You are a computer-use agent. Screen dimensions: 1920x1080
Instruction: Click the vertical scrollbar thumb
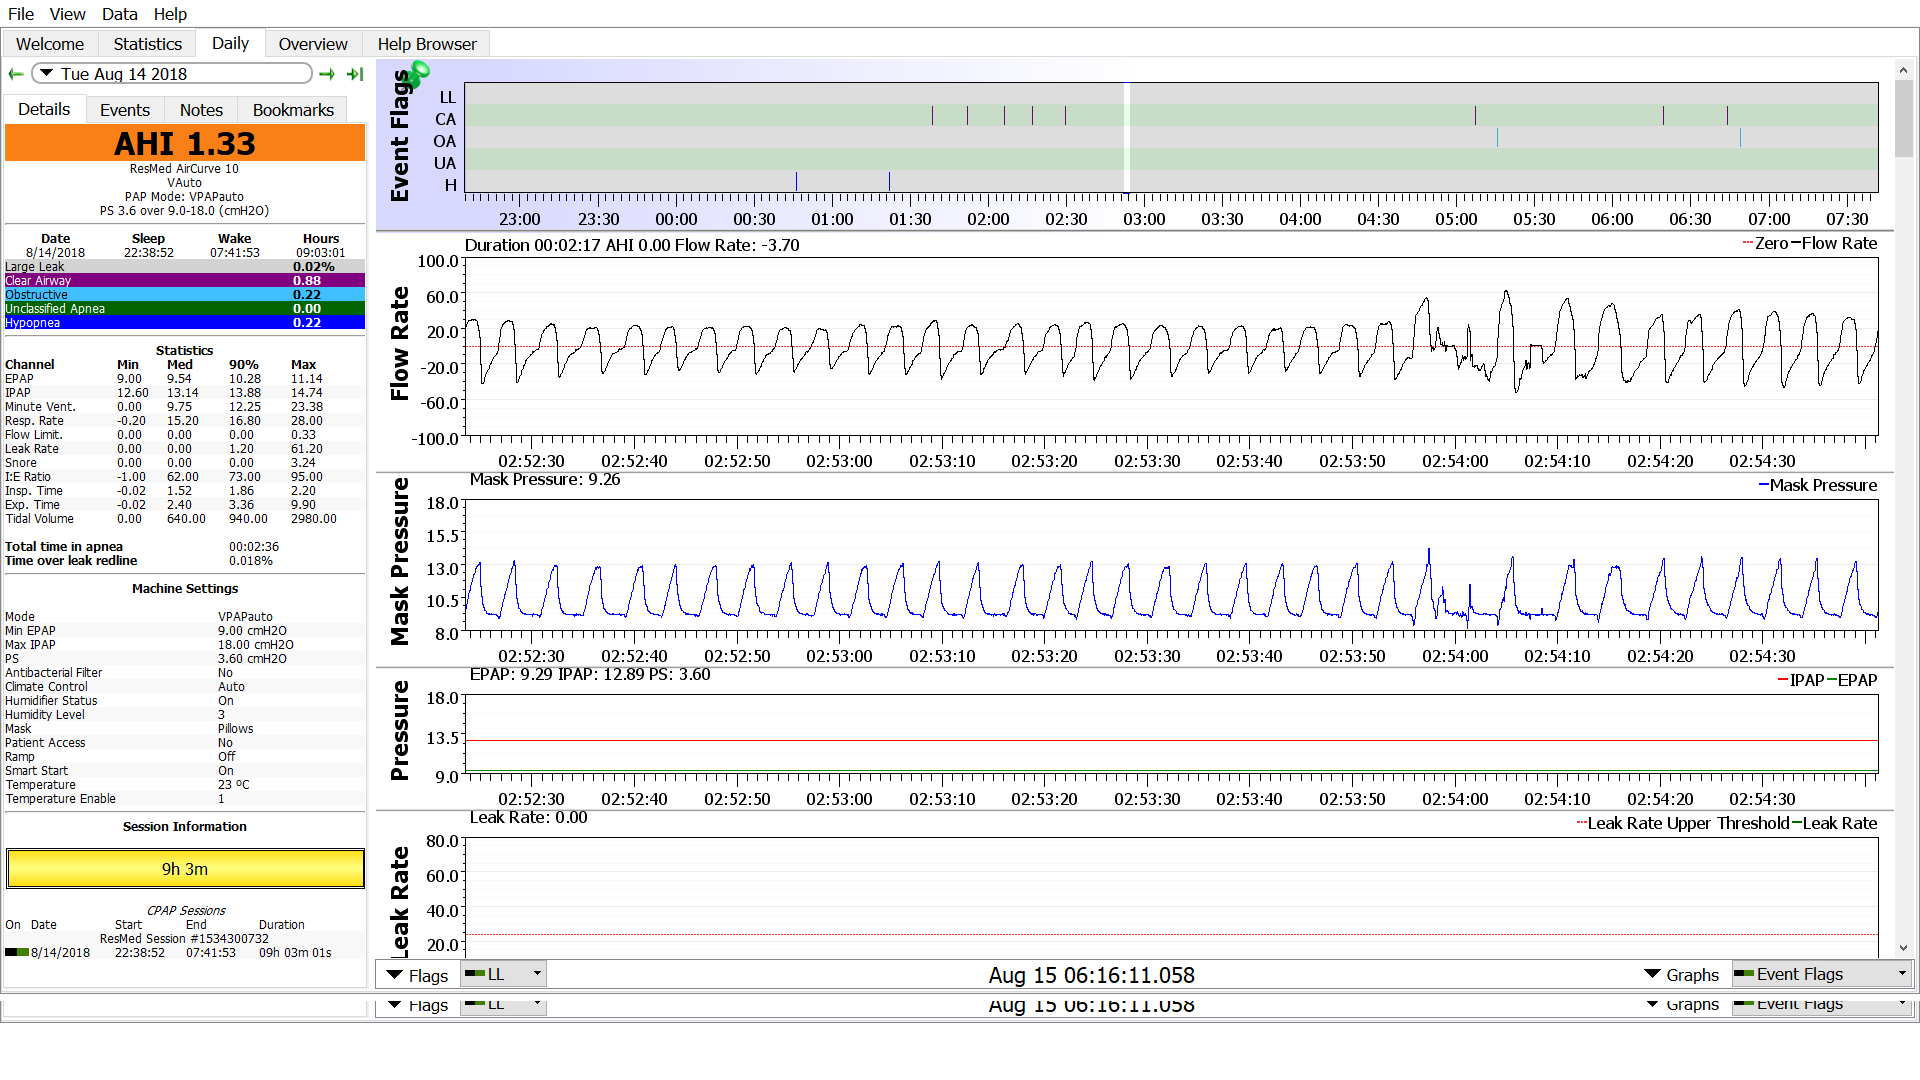pos(1903,119)
